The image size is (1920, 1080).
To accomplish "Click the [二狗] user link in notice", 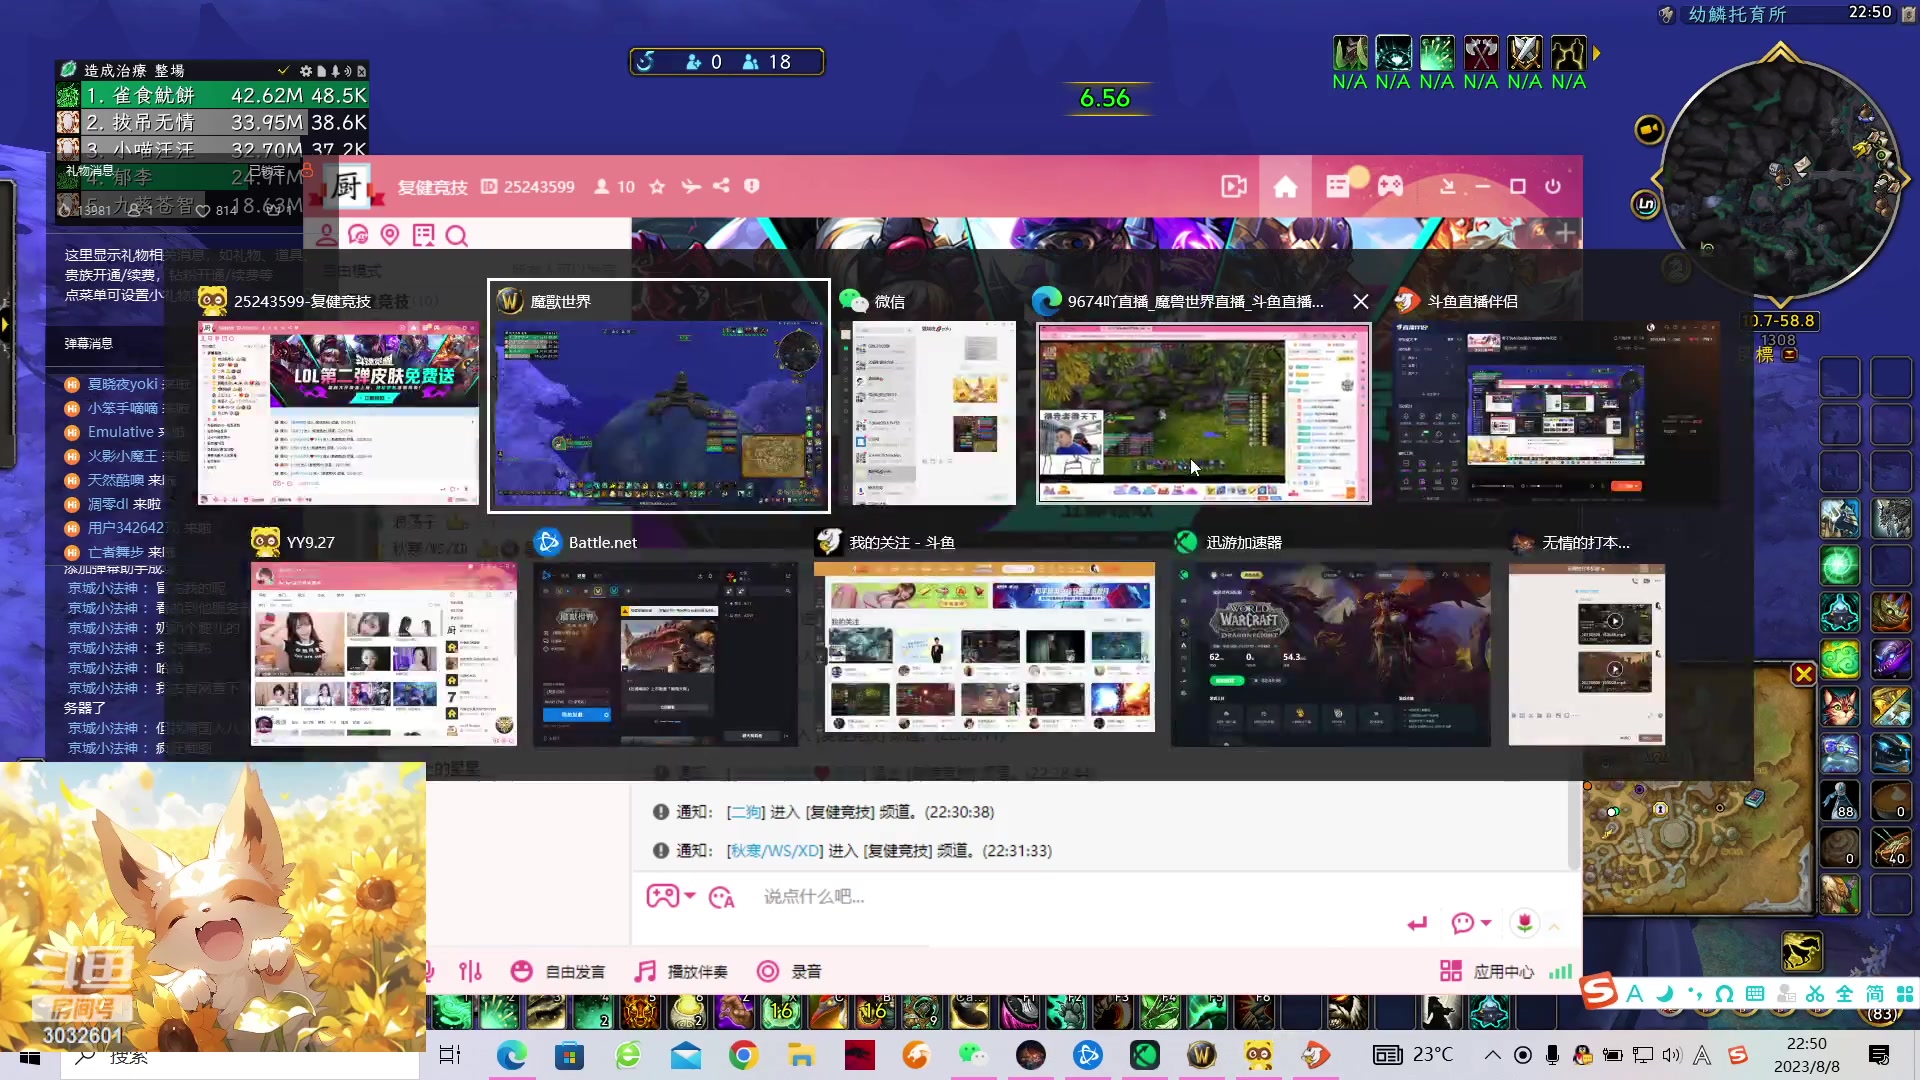I will click(x=745, y=812).
